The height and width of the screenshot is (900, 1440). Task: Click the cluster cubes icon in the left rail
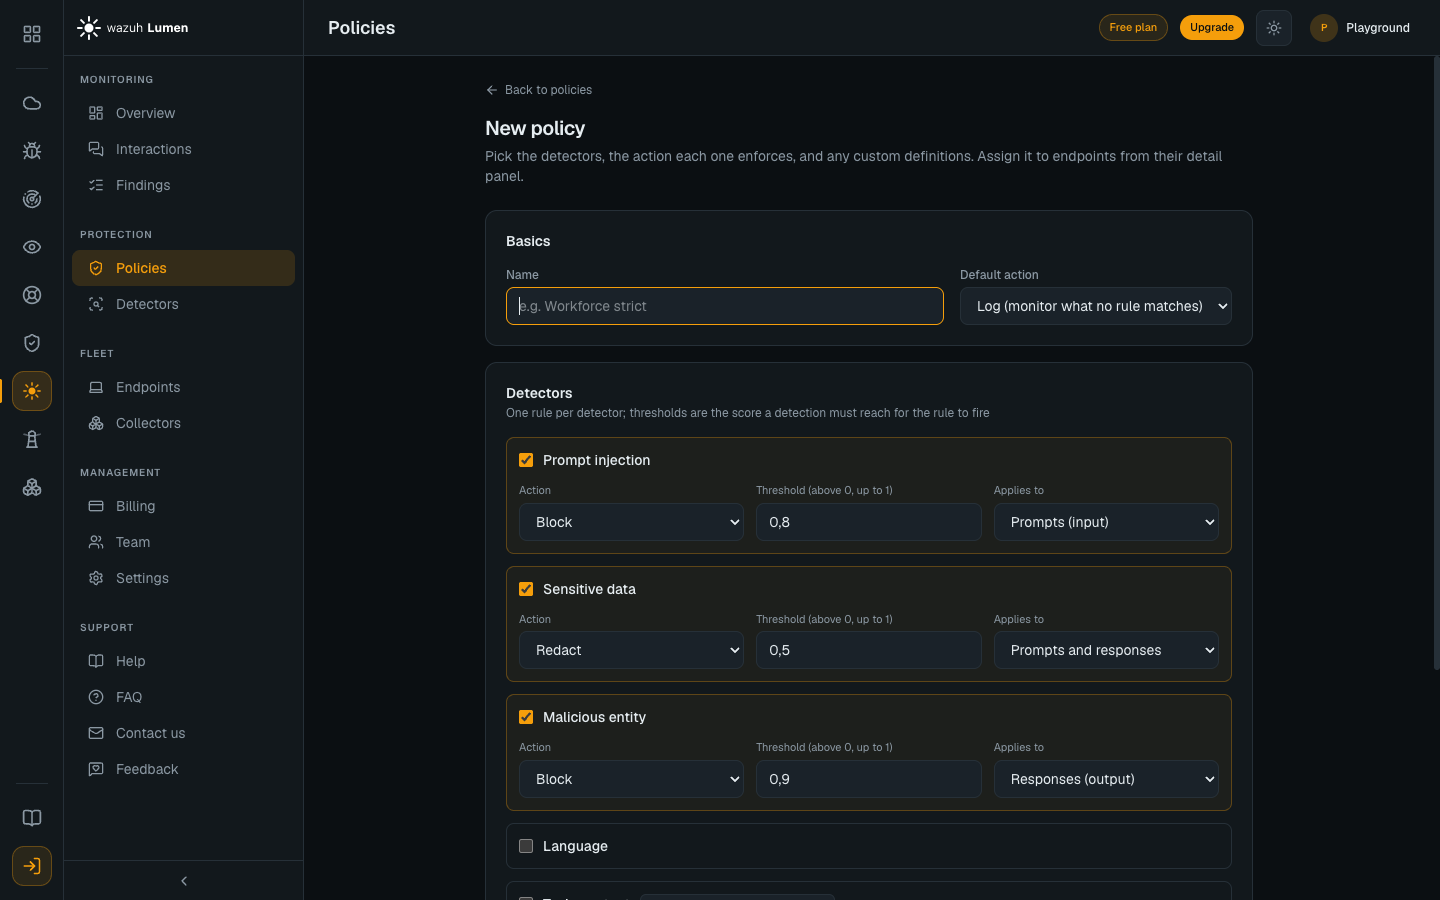[32, 487]
